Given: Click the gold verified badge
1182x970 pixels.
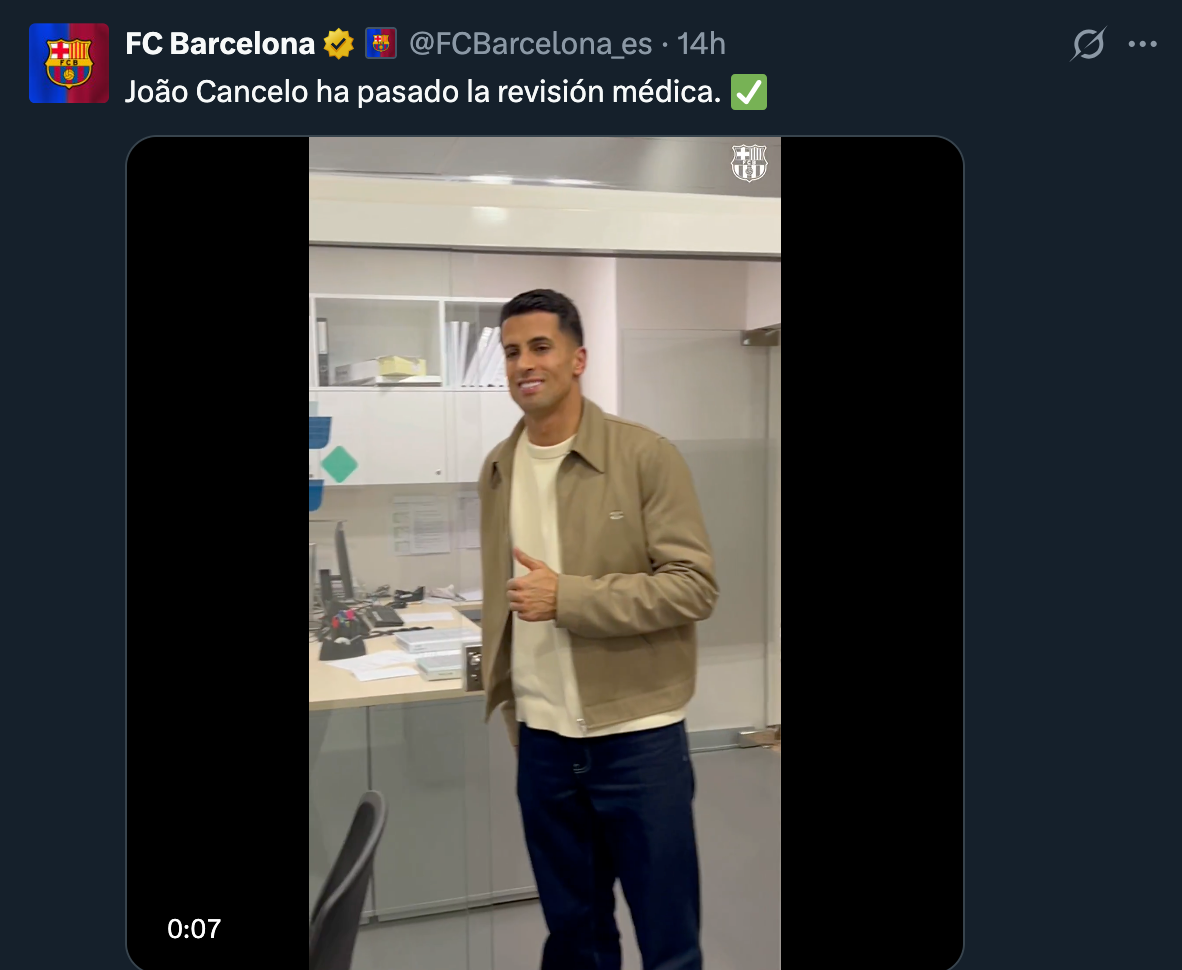Looking at the screenshot, I should click(339, 44).
